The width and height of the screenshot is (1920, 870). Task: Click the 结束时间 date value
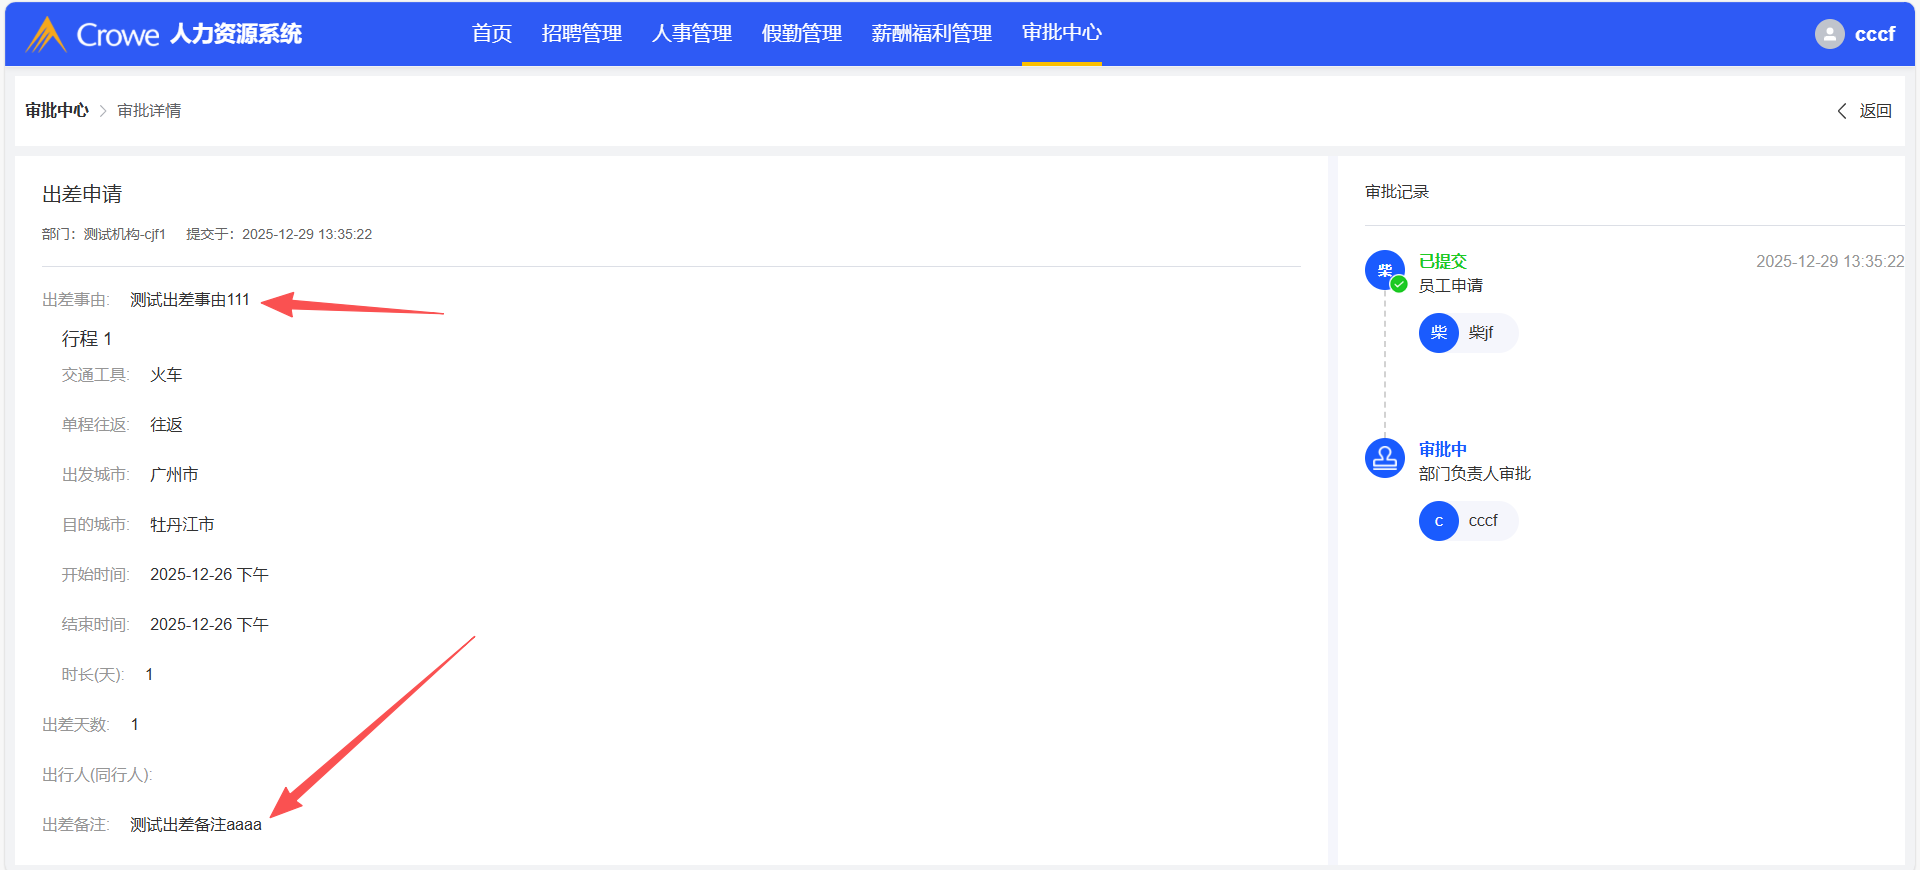209,625
